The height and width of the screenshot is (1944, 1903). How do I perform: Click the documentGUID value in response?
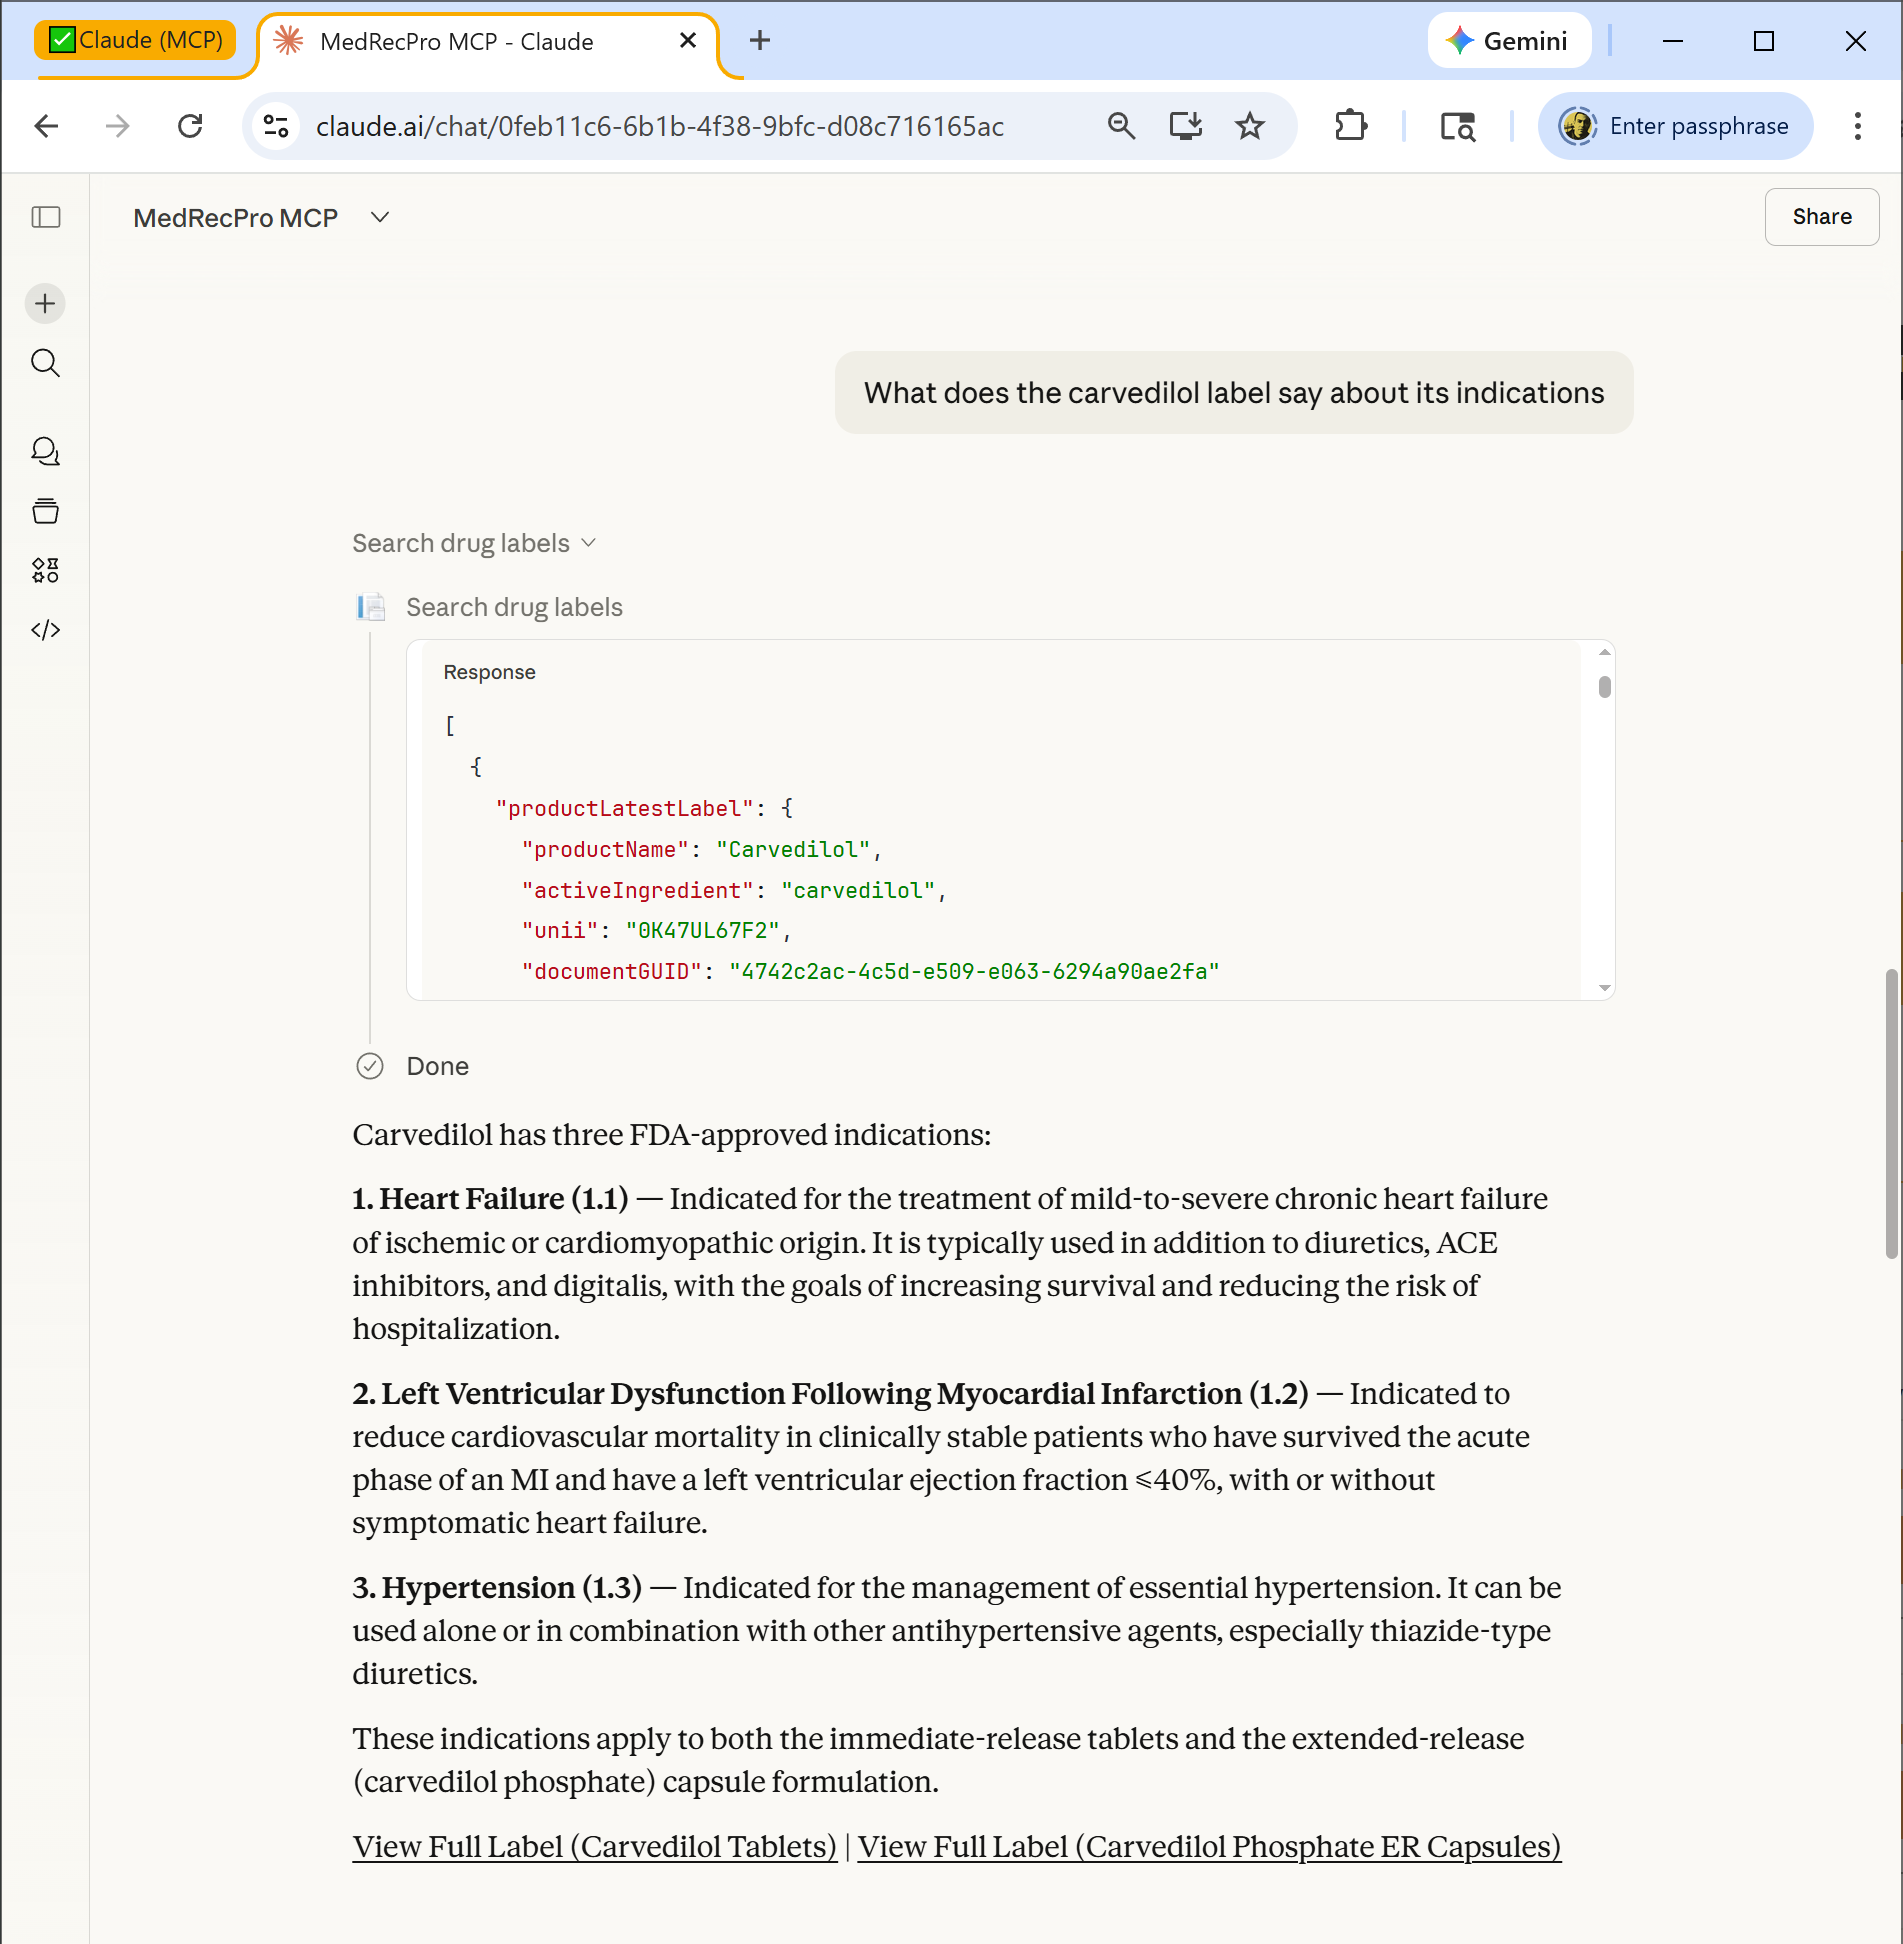click(x=974, y=972)
